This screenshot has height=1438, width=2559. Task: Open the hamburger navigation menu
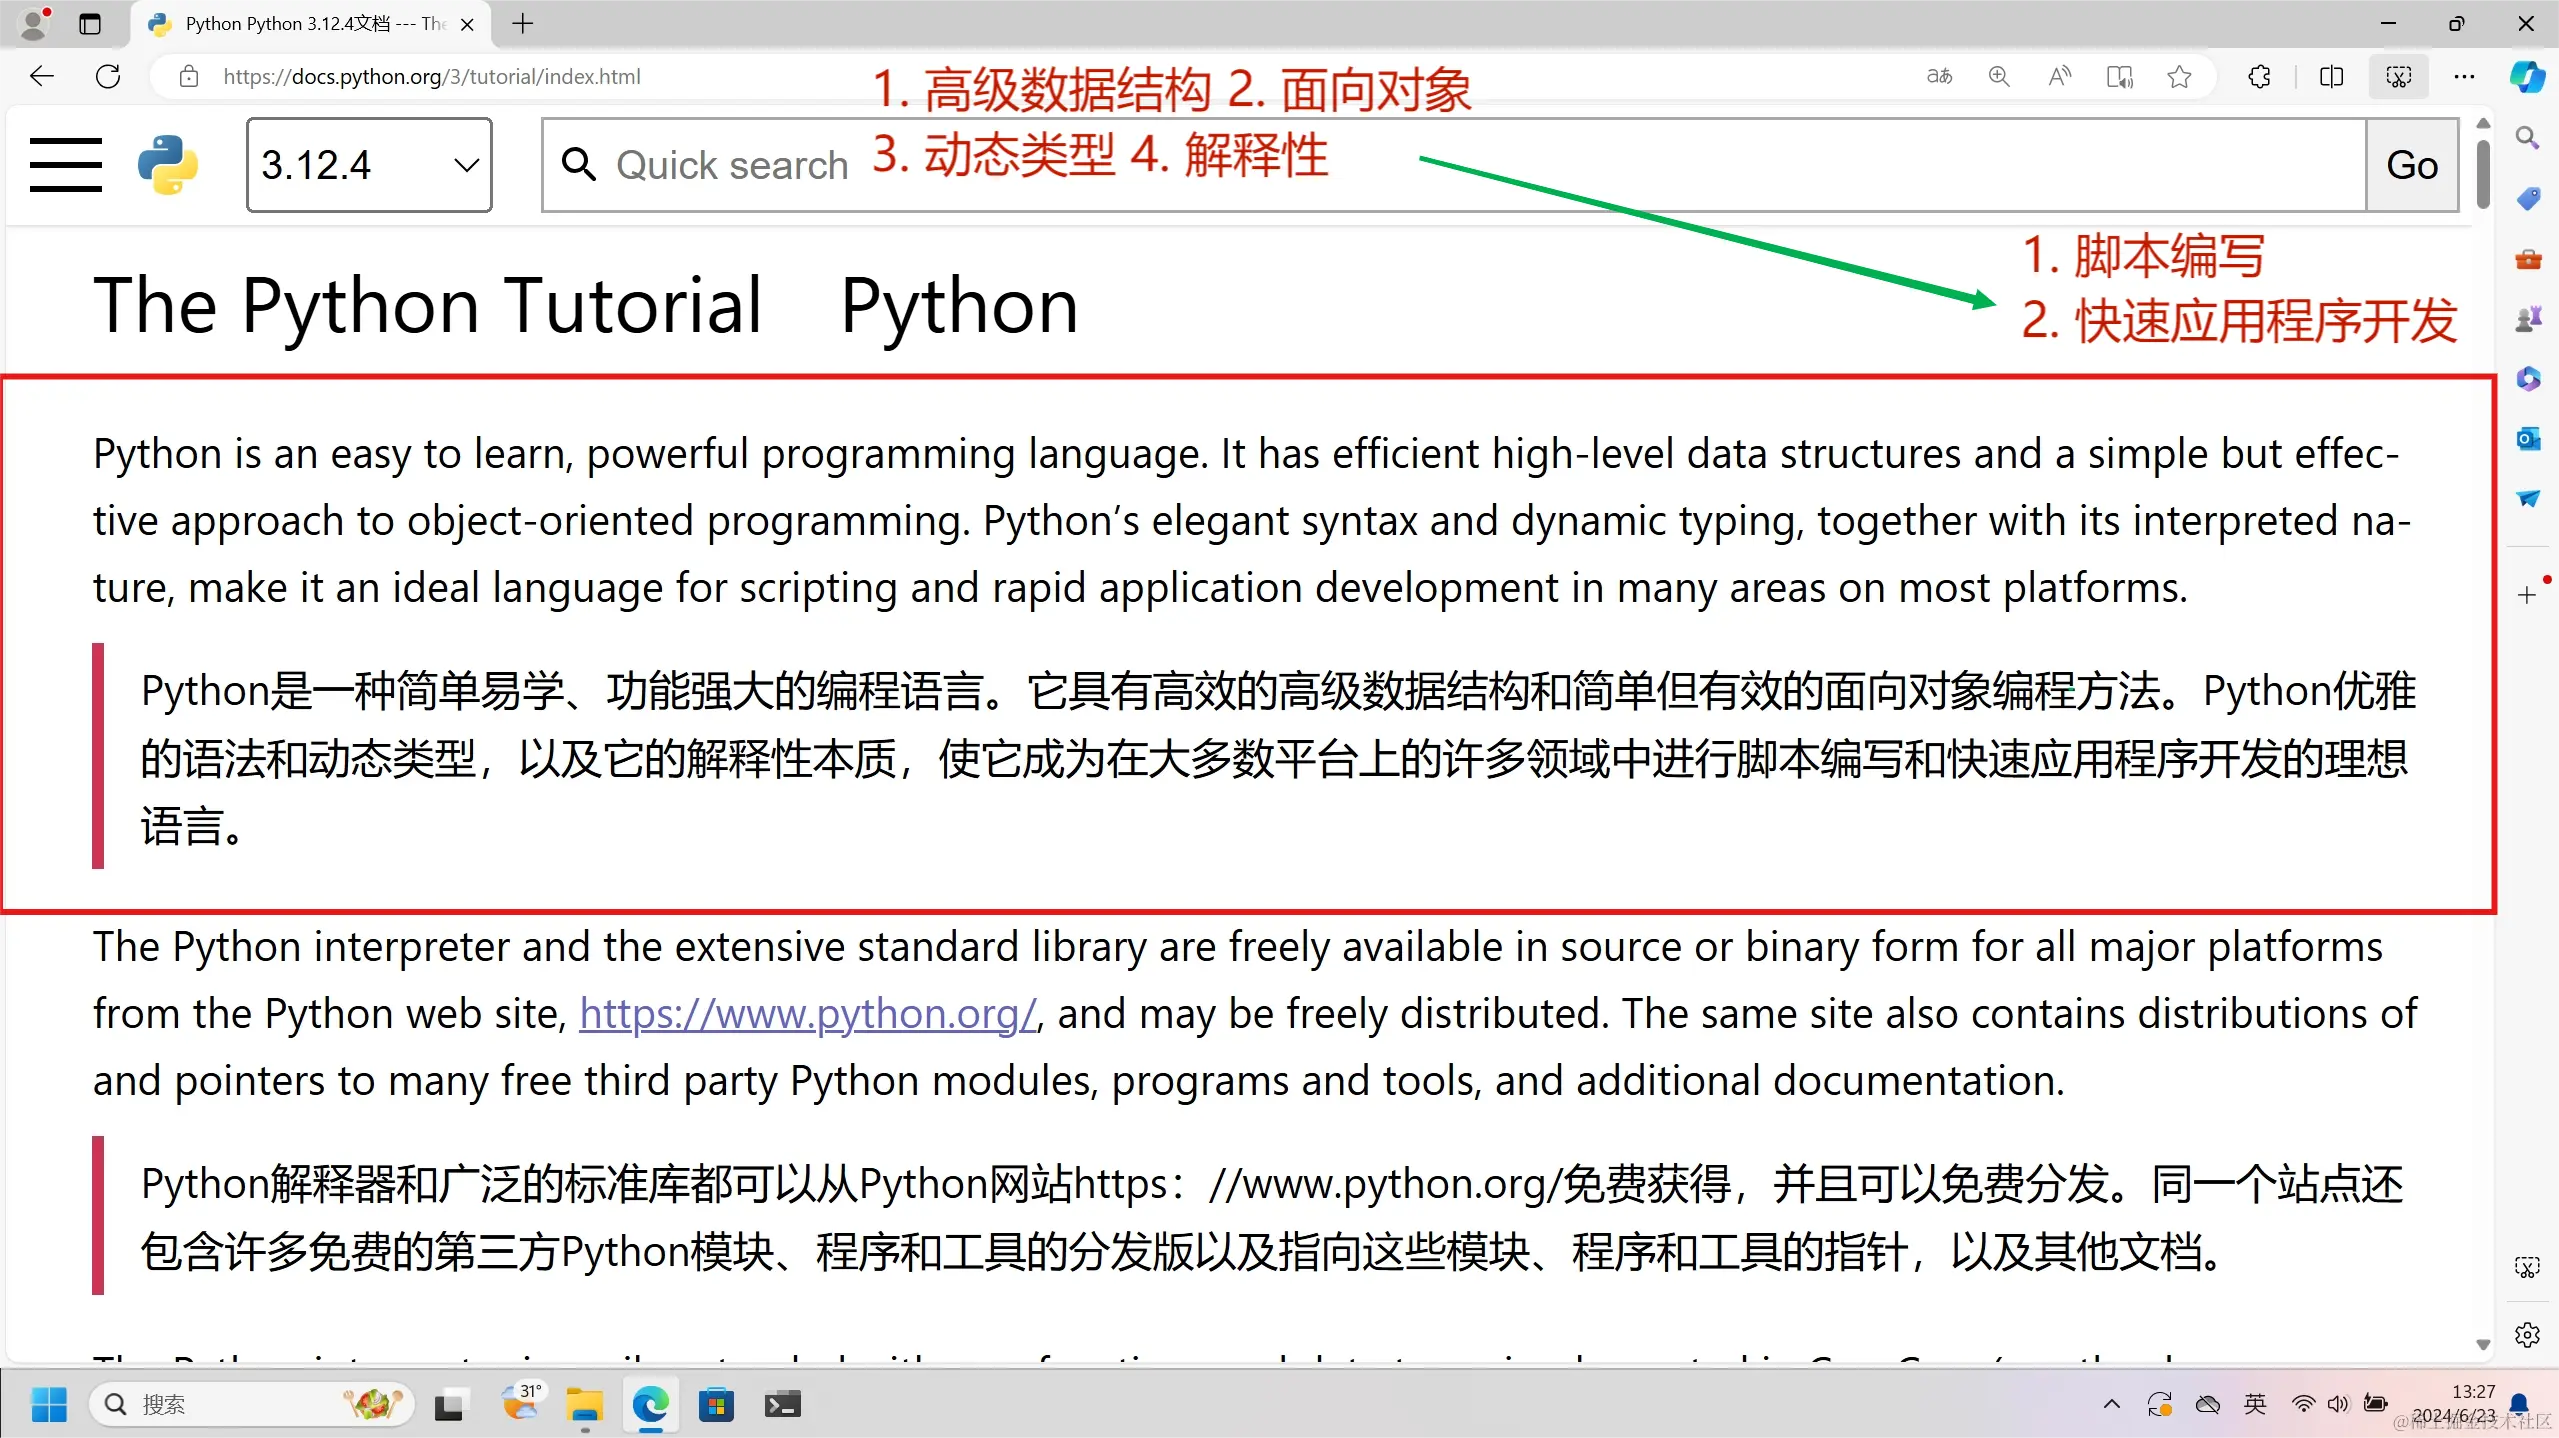click(66, 165)
